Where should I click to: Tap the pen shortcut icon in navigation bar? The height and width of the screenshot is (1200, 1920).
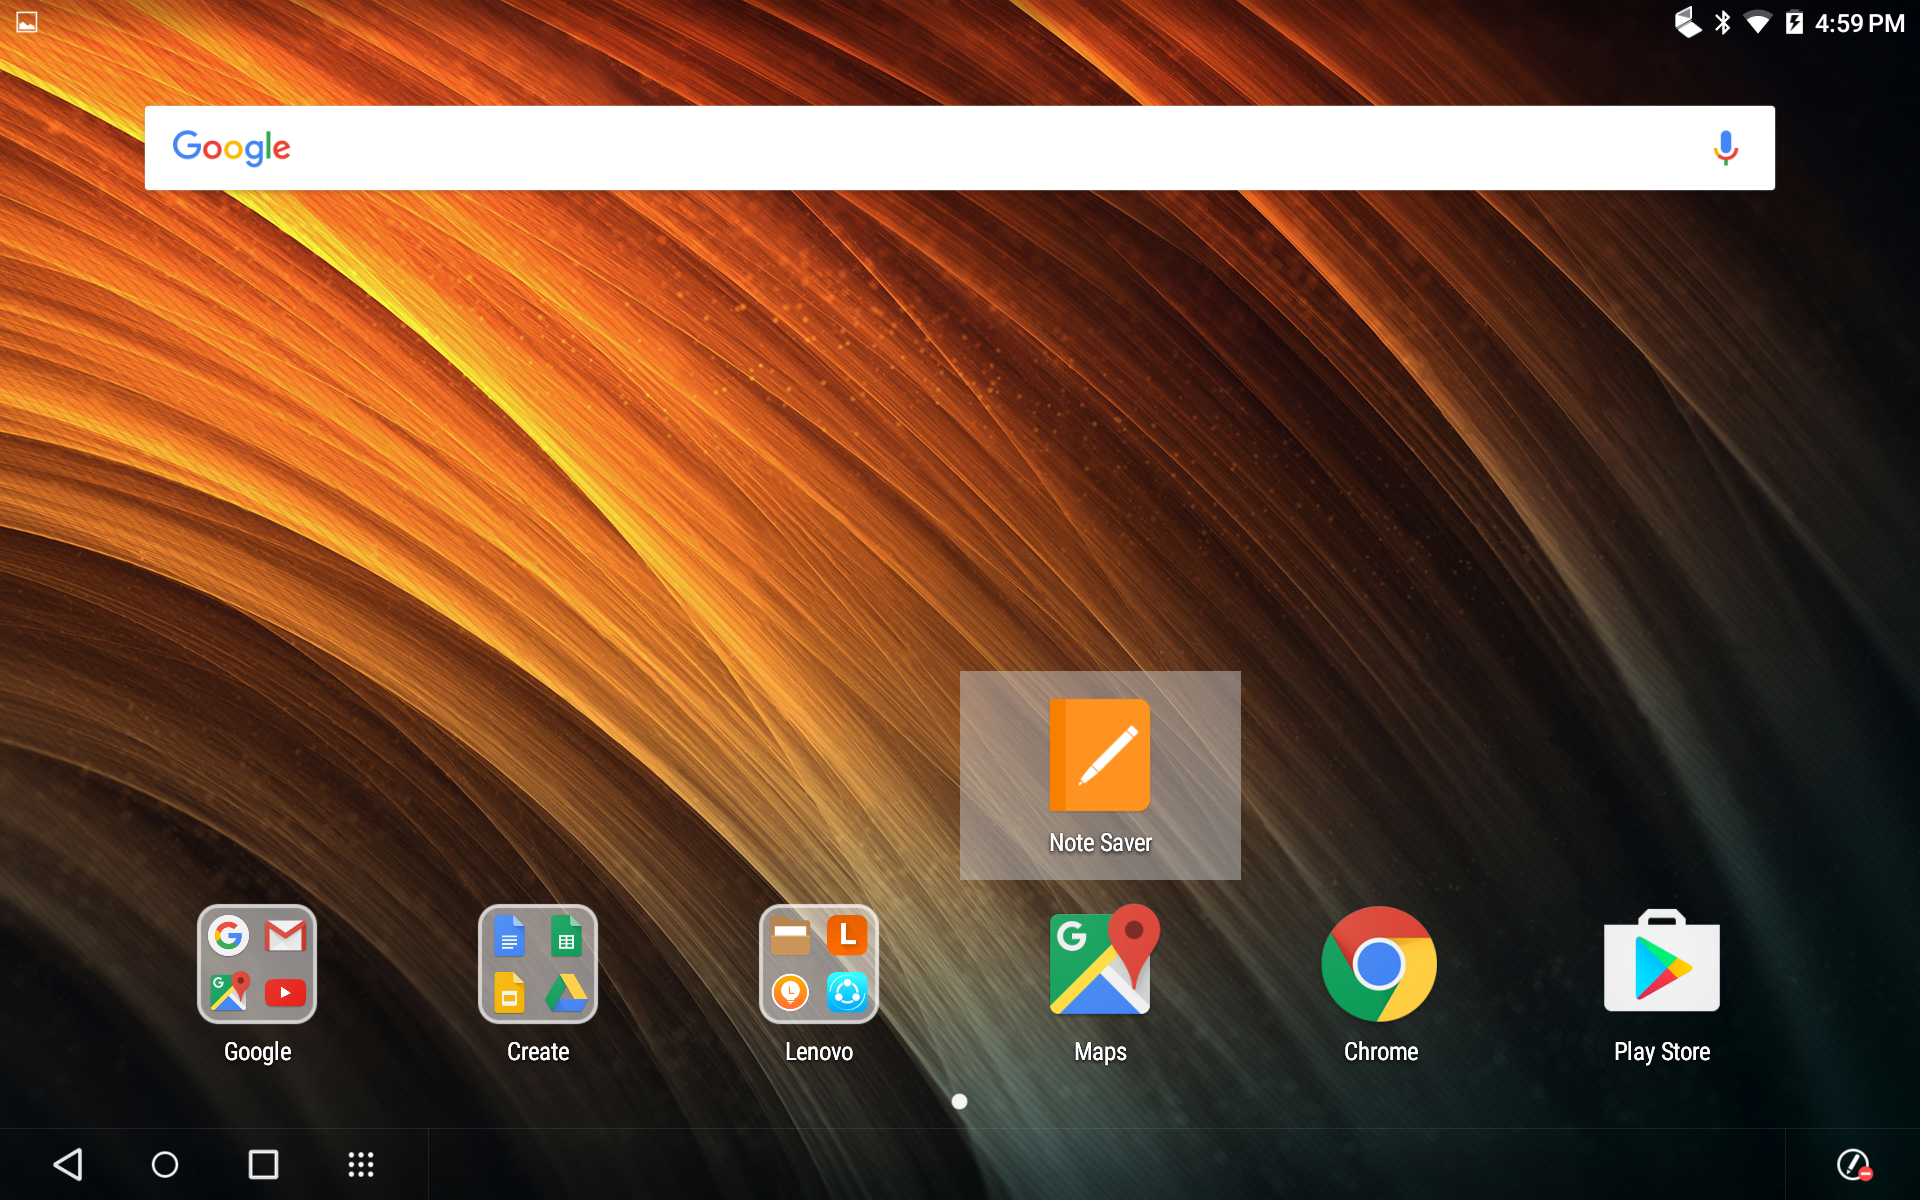[1855, 1164]
